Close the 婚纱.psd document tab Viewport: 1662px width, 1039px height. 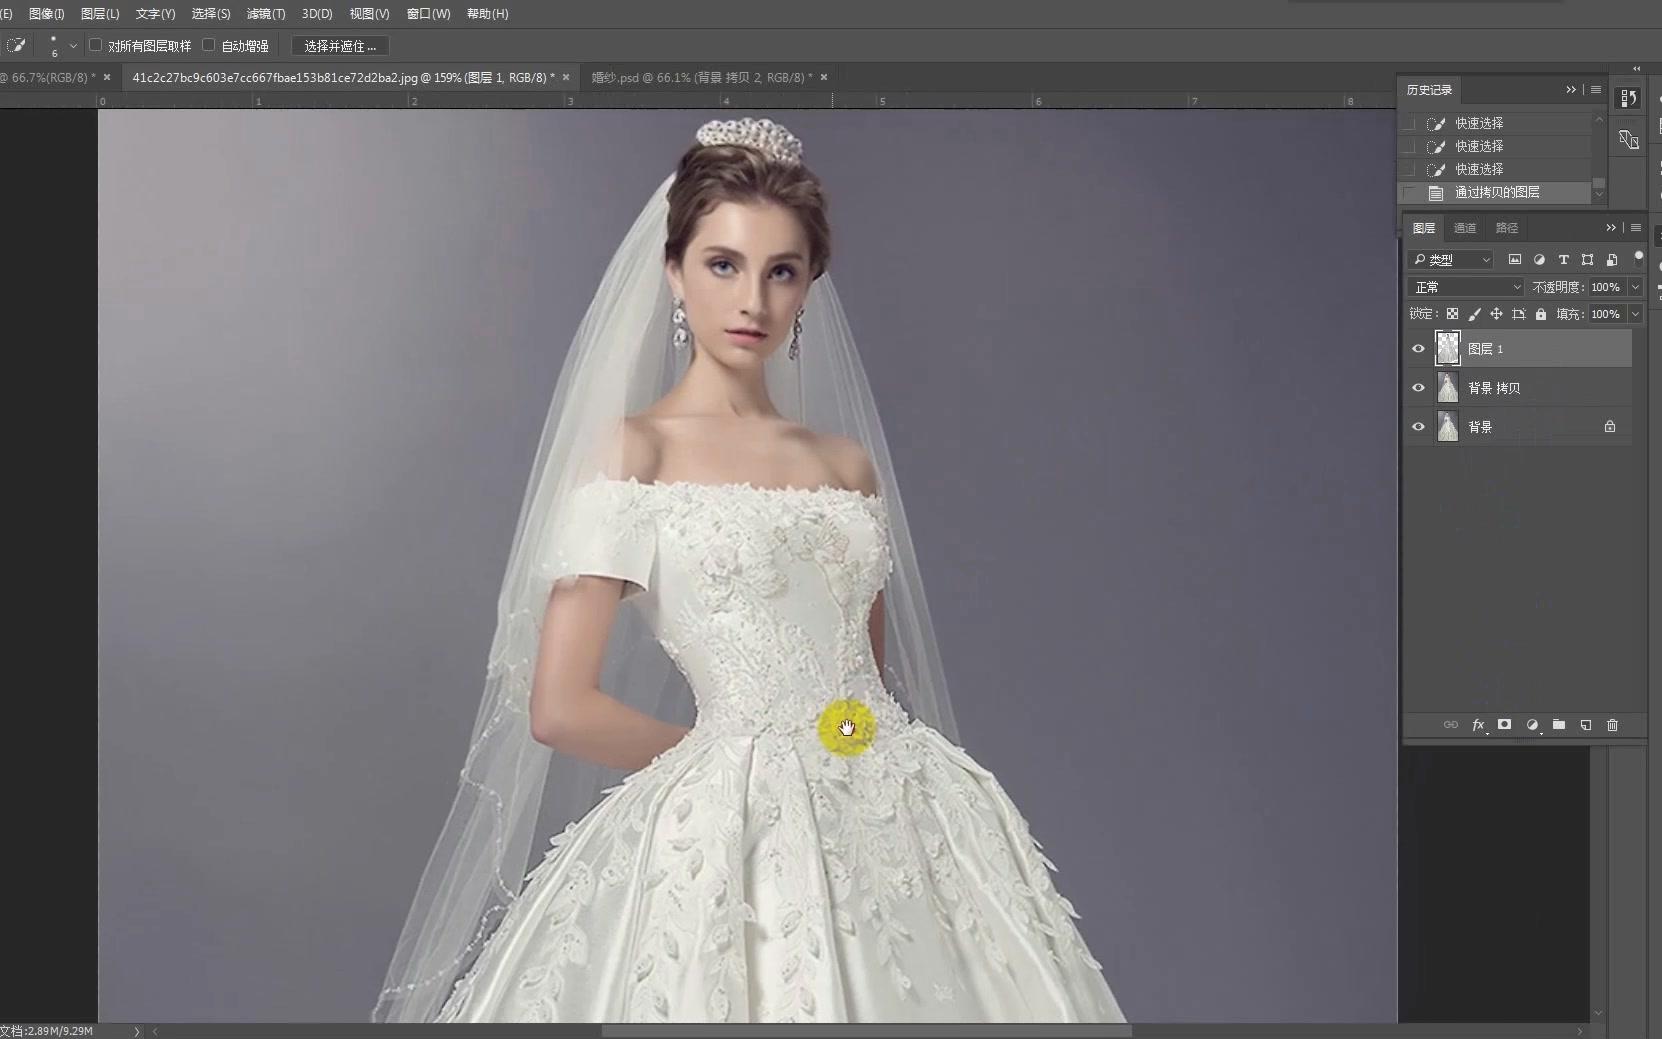click(824, 77)
